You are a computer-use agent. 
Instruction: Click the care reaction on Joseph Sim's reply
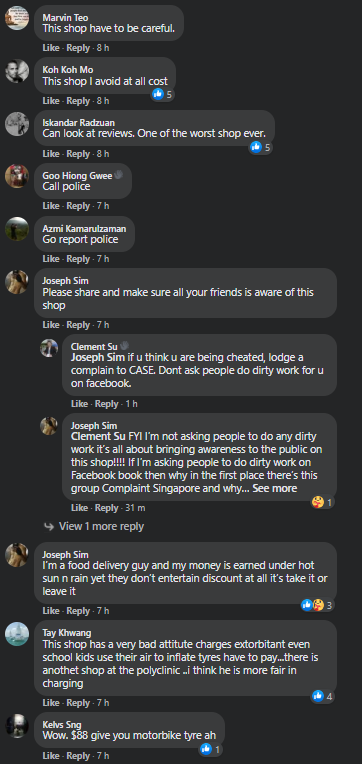[323, 502]
